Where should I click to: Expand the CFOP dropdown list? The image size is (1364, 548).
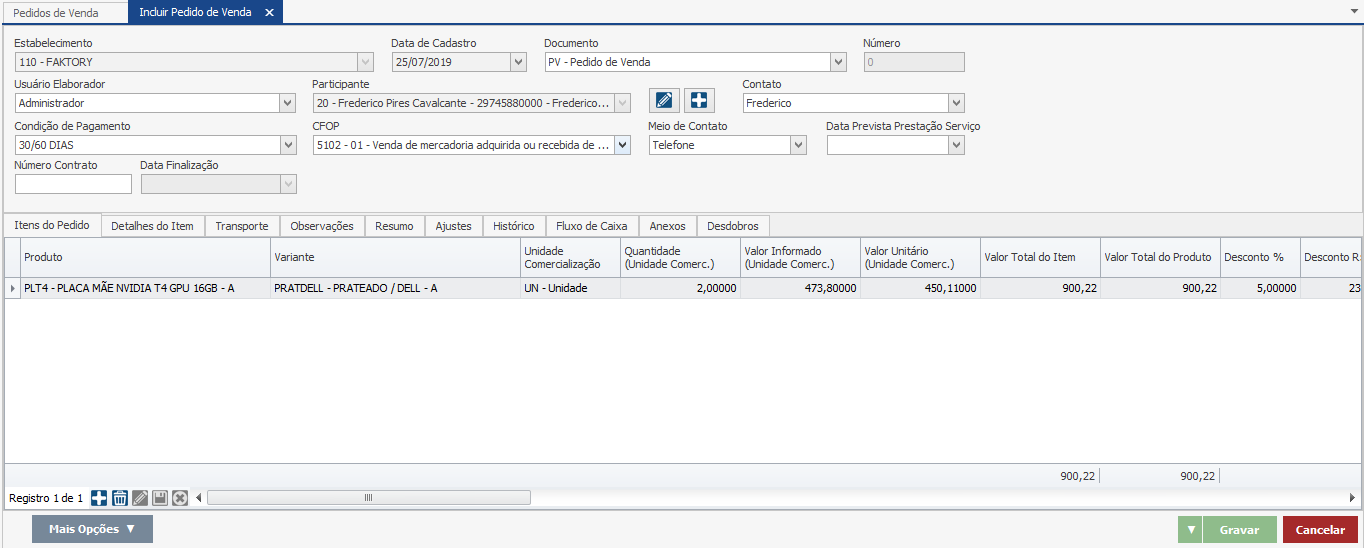click(622, 145)
